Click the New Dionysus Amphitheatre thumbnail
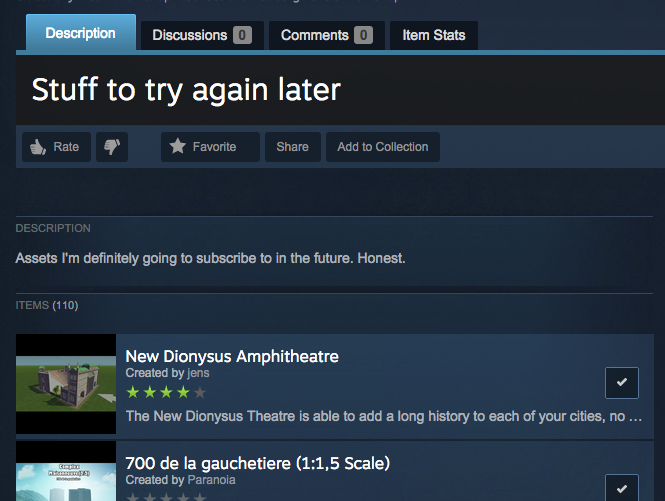The height and width of the screenshot is (501, 665). (66, 384)
